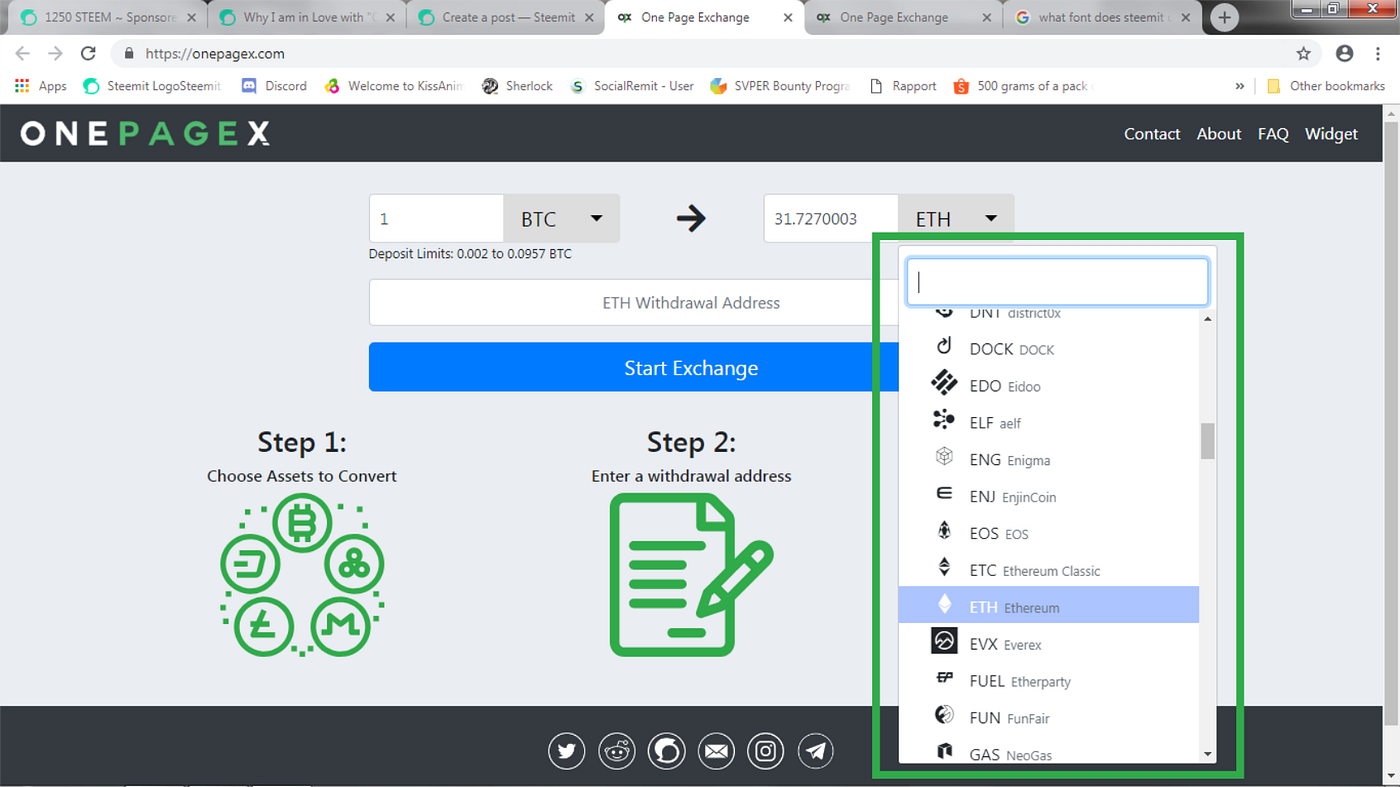The height and width of the screenshot is (787, 1400).
Task: Open the Rapport bookmark
Action: tap(903, 86)
